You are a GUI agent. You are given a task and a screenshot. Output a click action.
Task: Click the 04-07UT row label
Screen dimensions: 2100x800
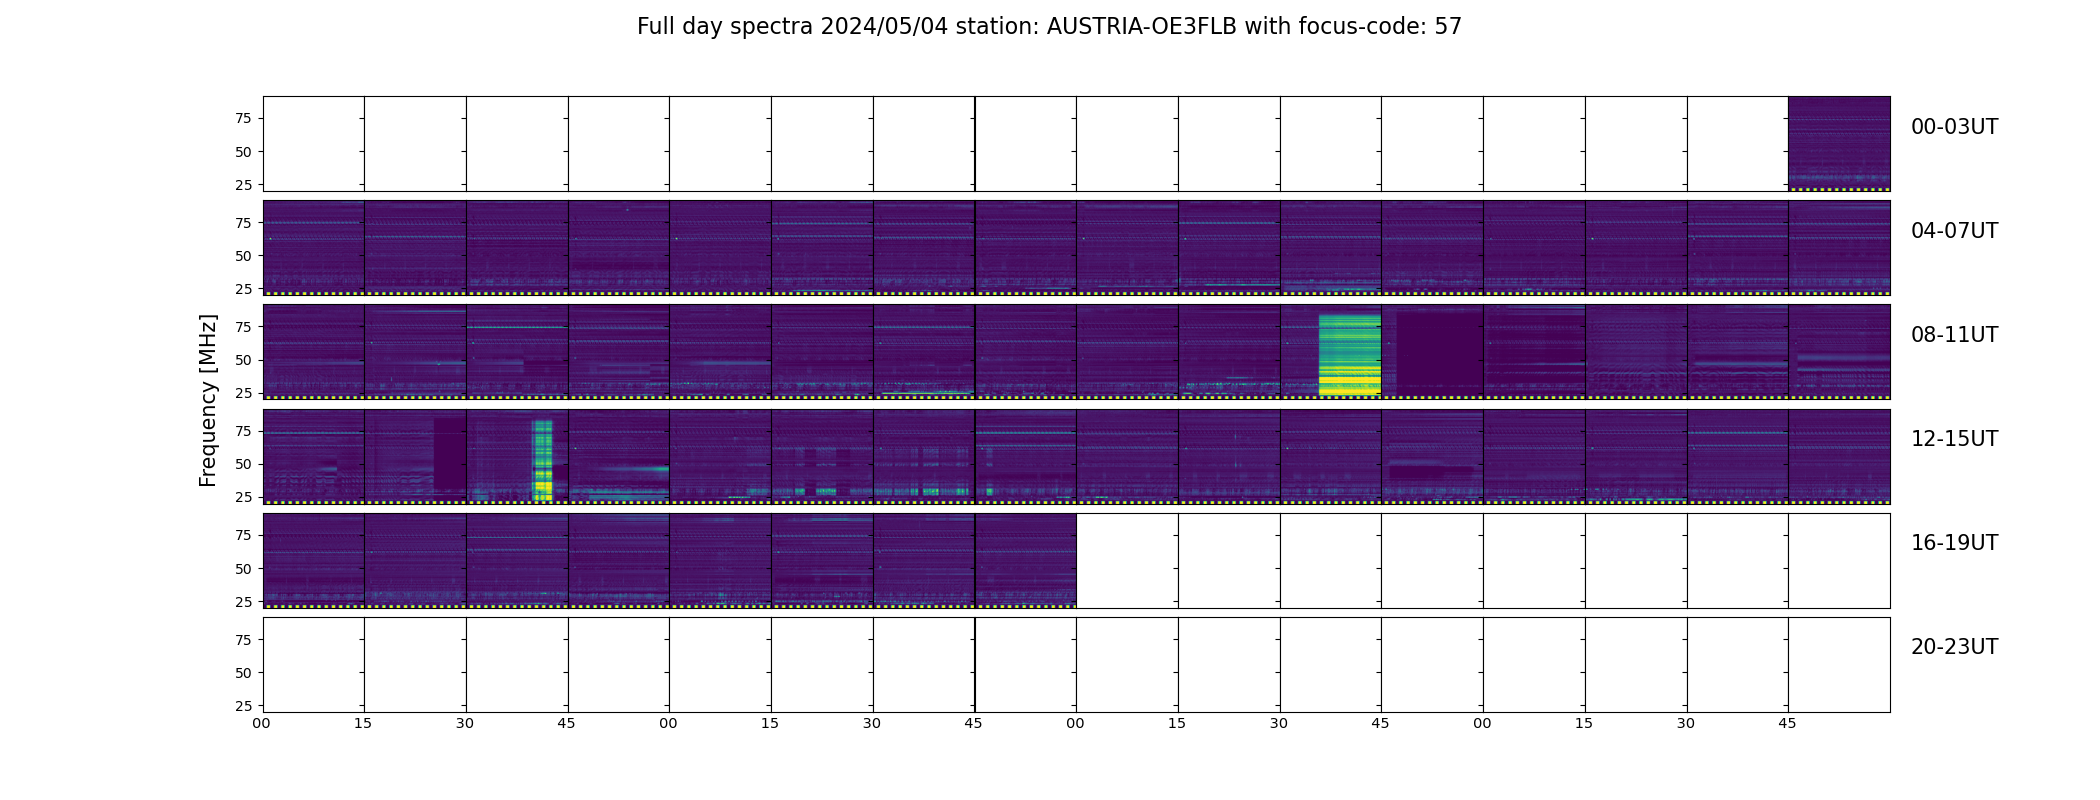pyautogui.click(x=1954, y=231)
